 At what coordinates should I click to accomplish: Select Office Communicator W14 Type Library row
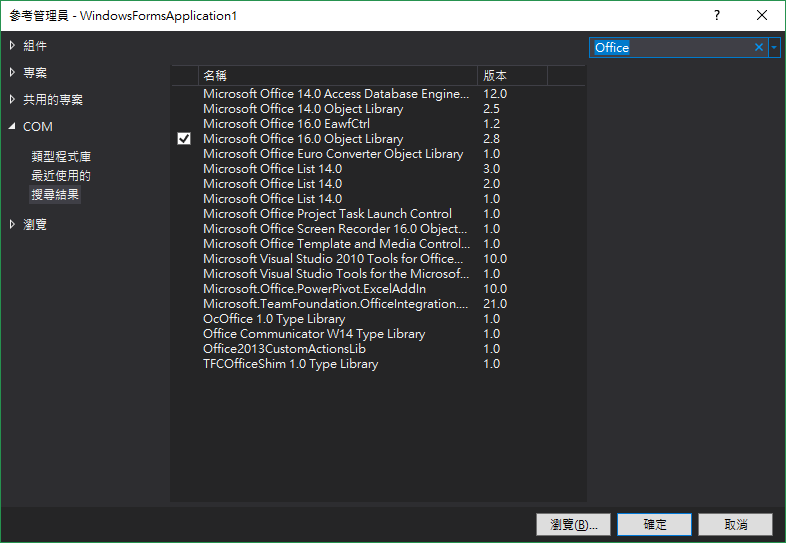tap(378, 334)
